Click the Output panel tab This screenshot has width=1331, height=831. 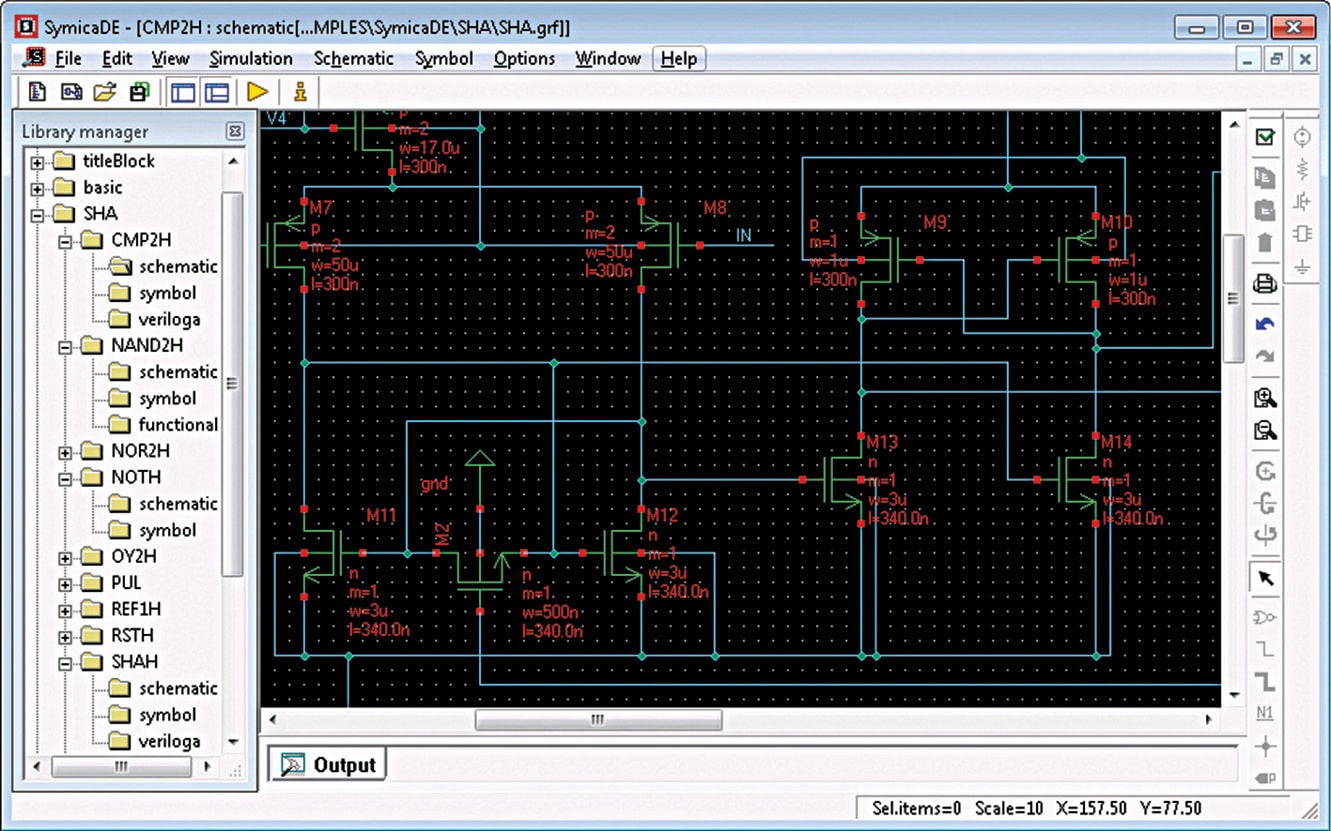pos(329,765)
